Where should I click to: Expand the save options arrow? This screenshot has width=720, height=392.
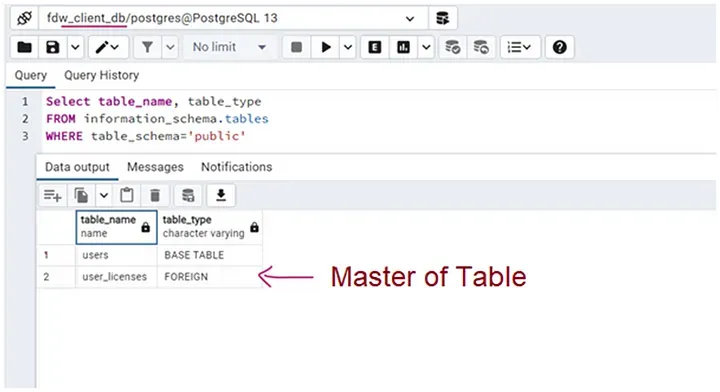75,47
